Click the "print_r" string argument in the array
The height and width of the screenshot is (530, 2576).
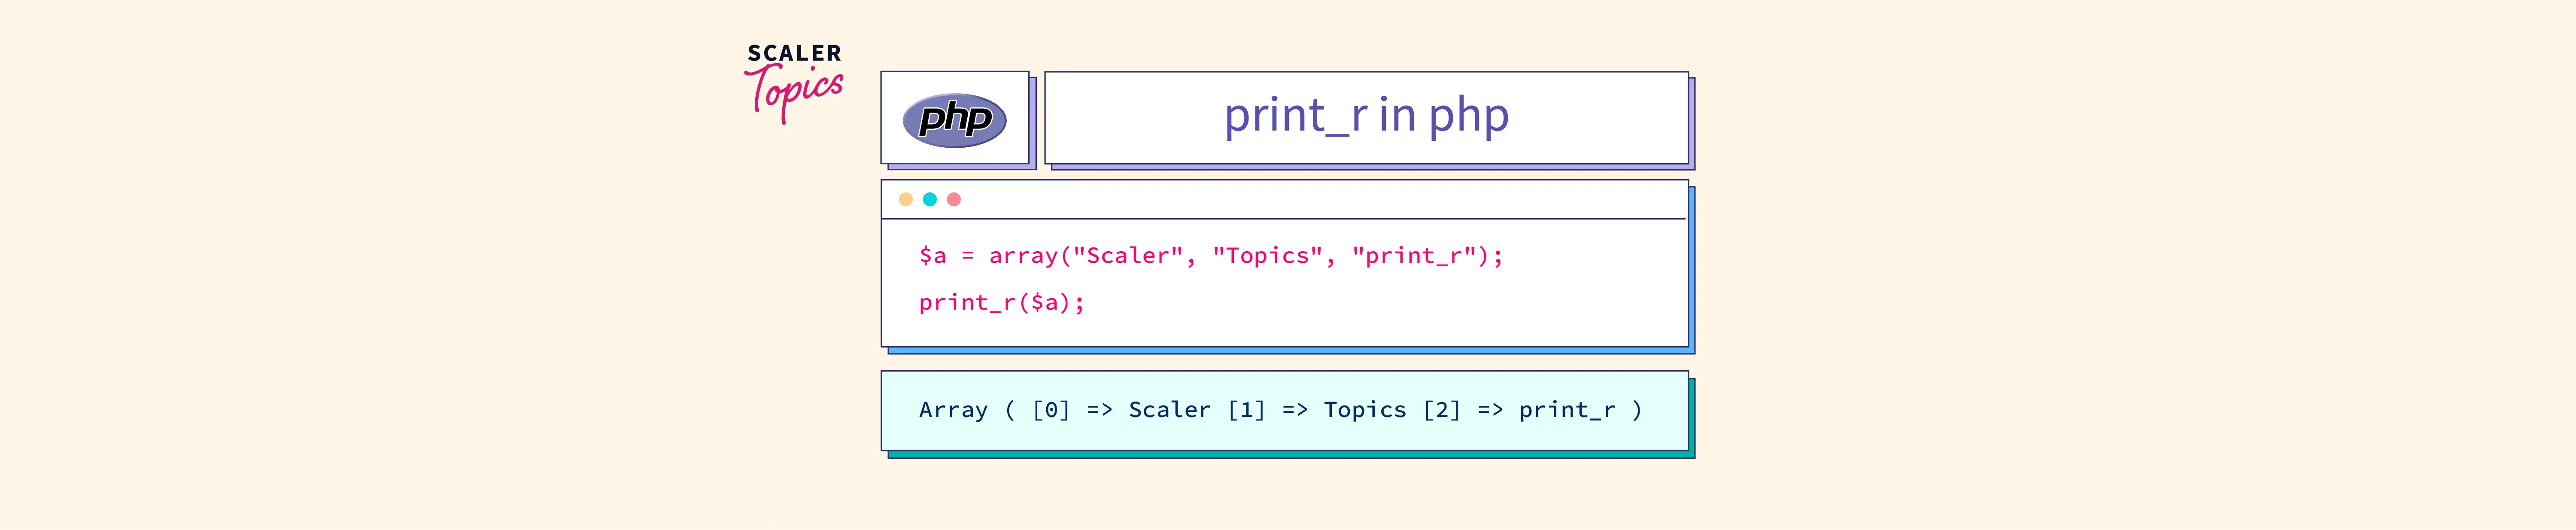click(1414, 256)
